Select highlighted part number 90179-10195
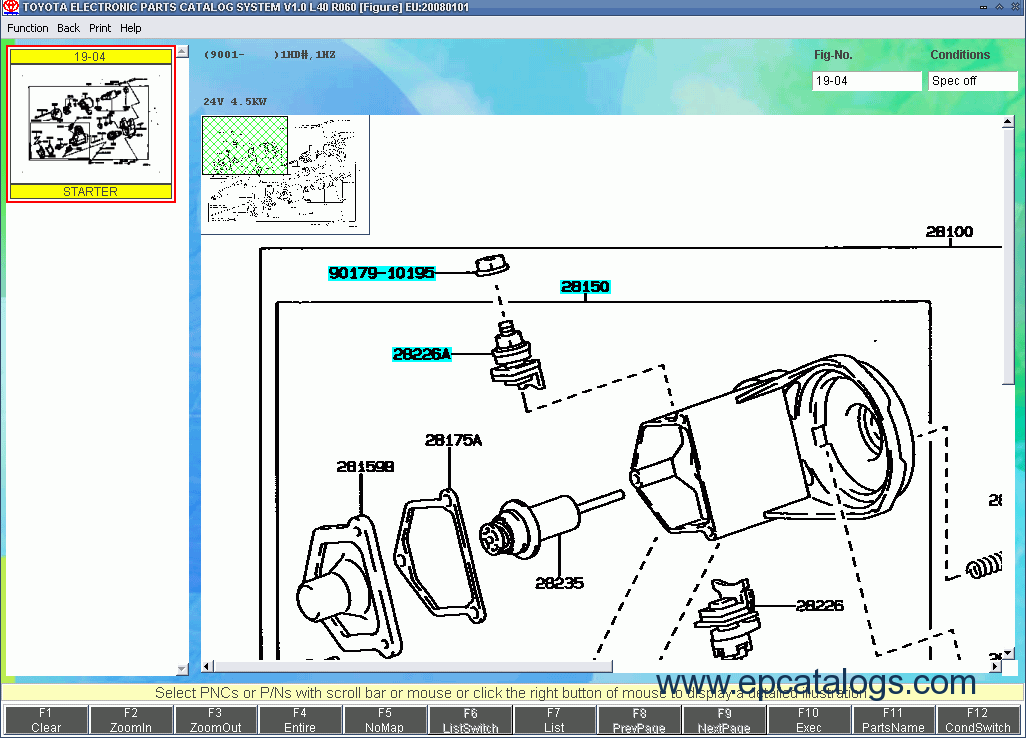This screenshot has height=738, width=1026. (382, 273)
